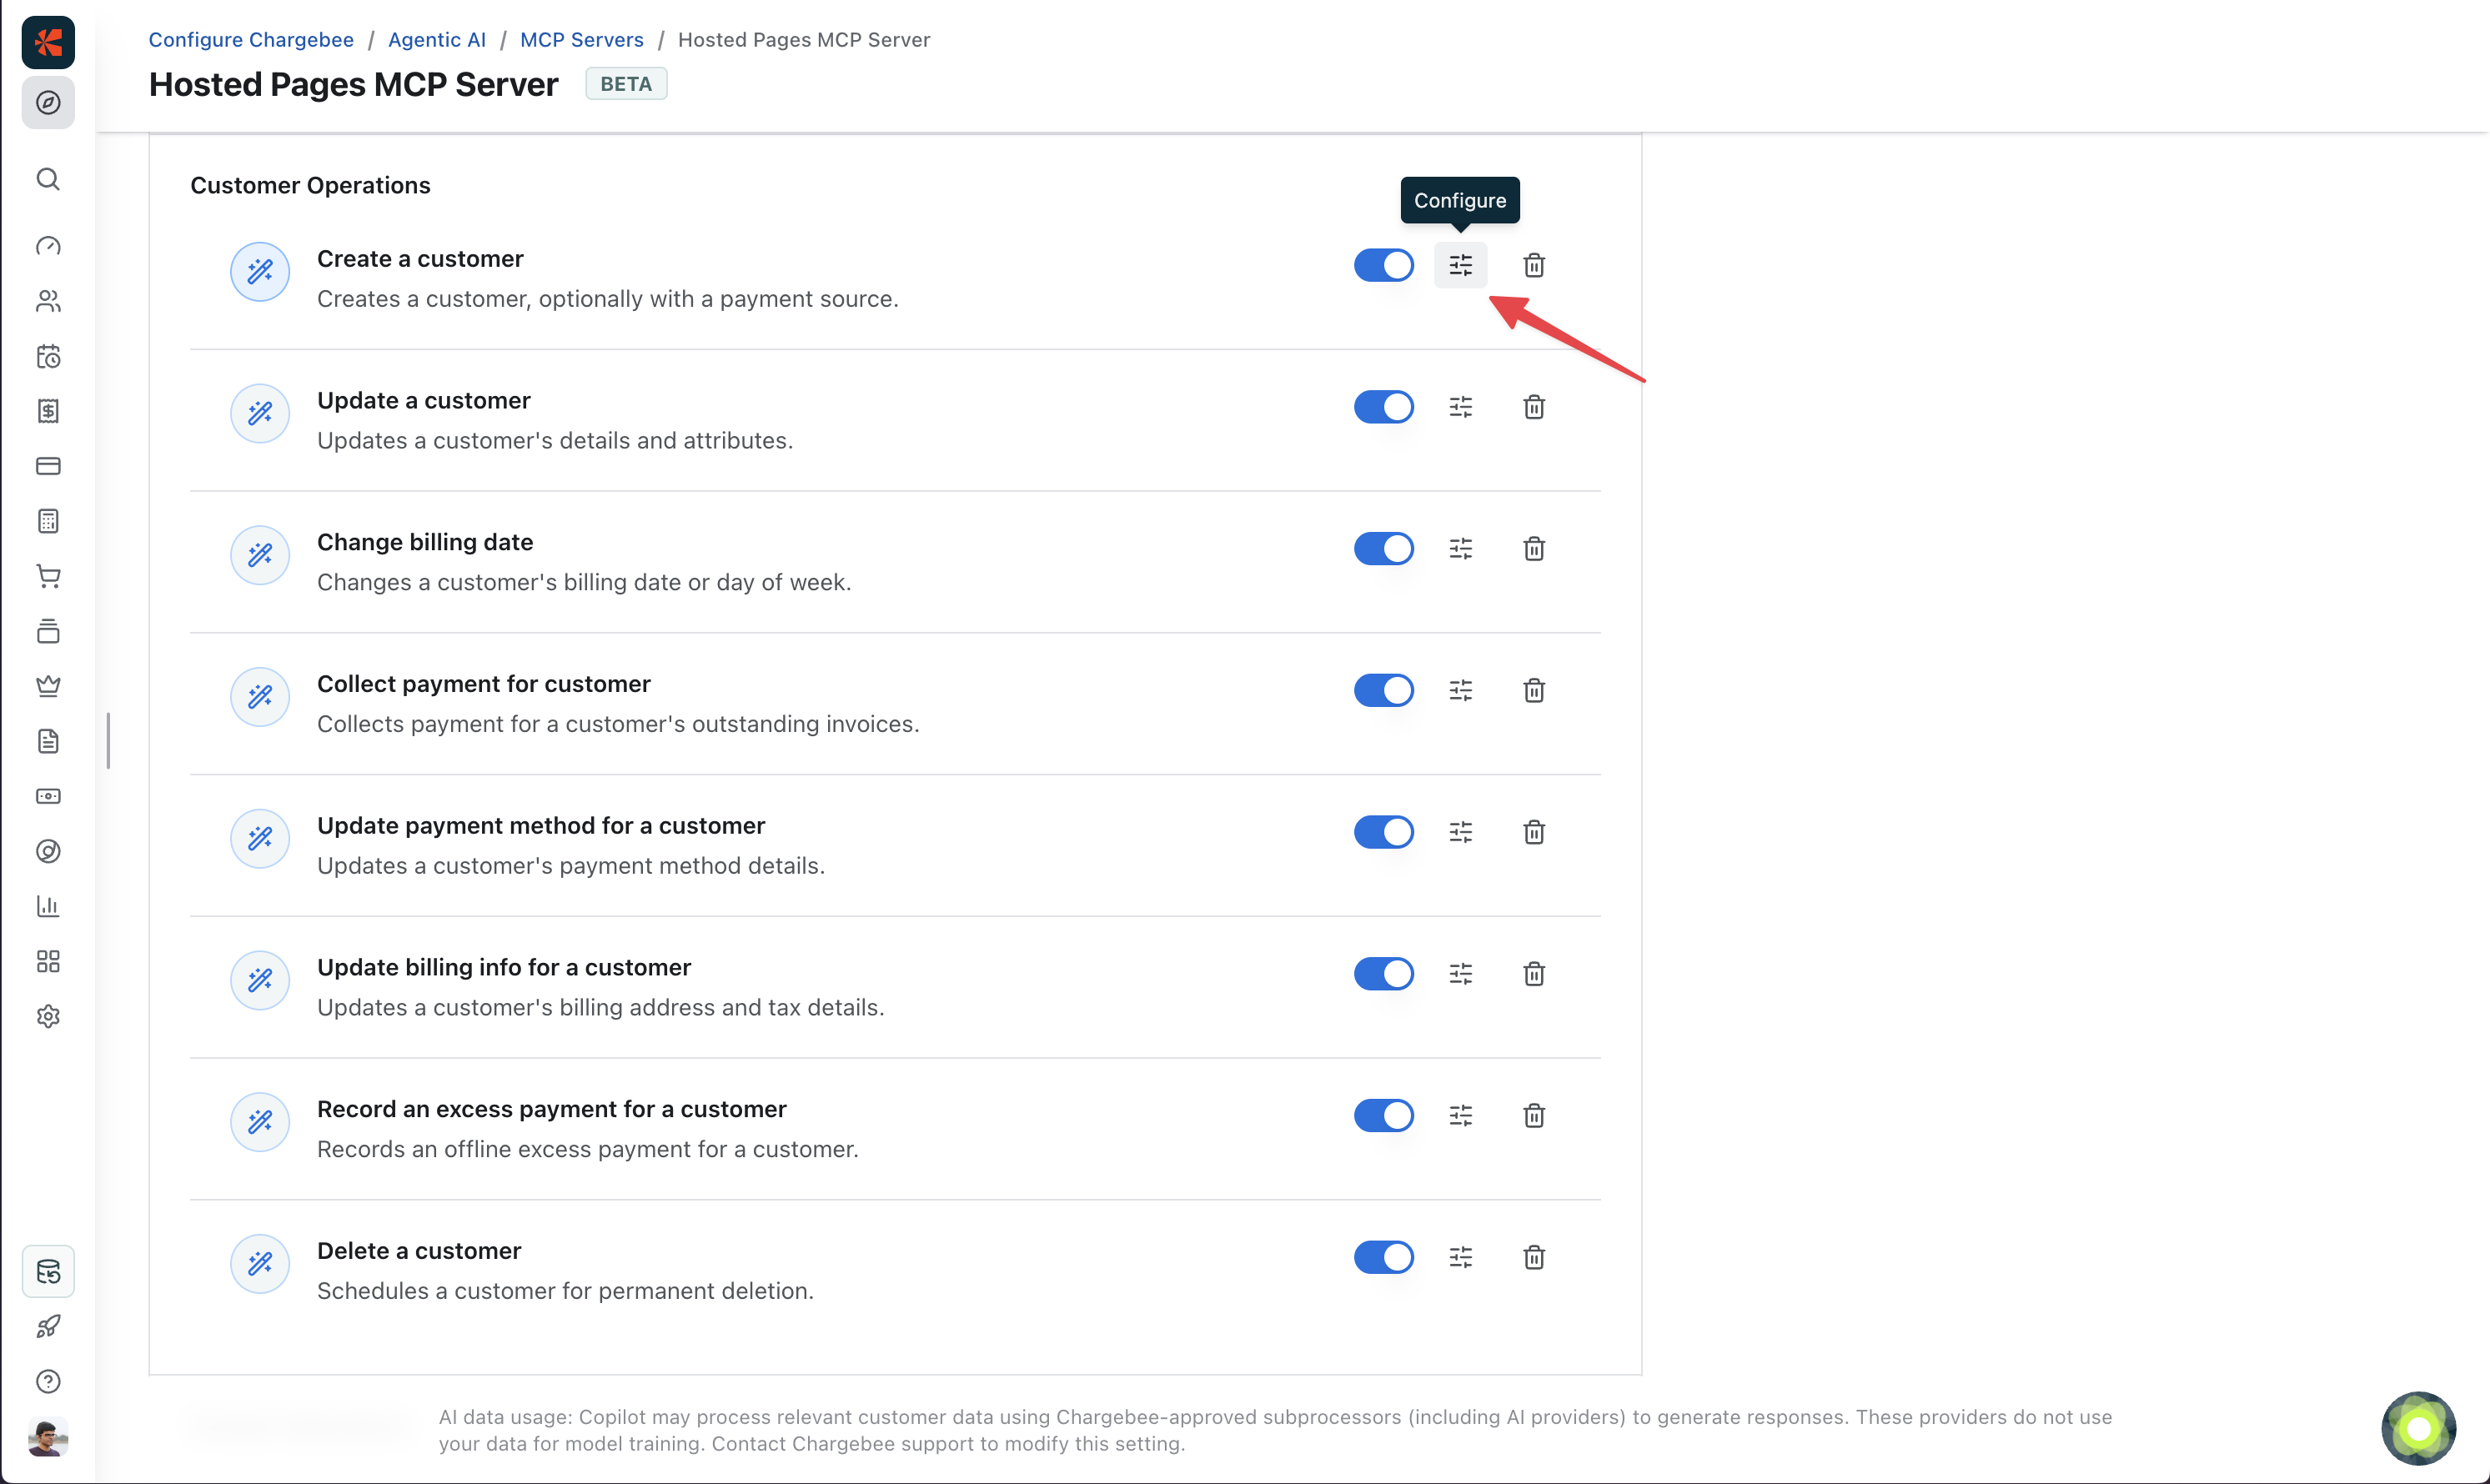Toggle off Change billing date
Image resolution: width=2490 pixels, height=1484 pixels.
[1384, 549]
